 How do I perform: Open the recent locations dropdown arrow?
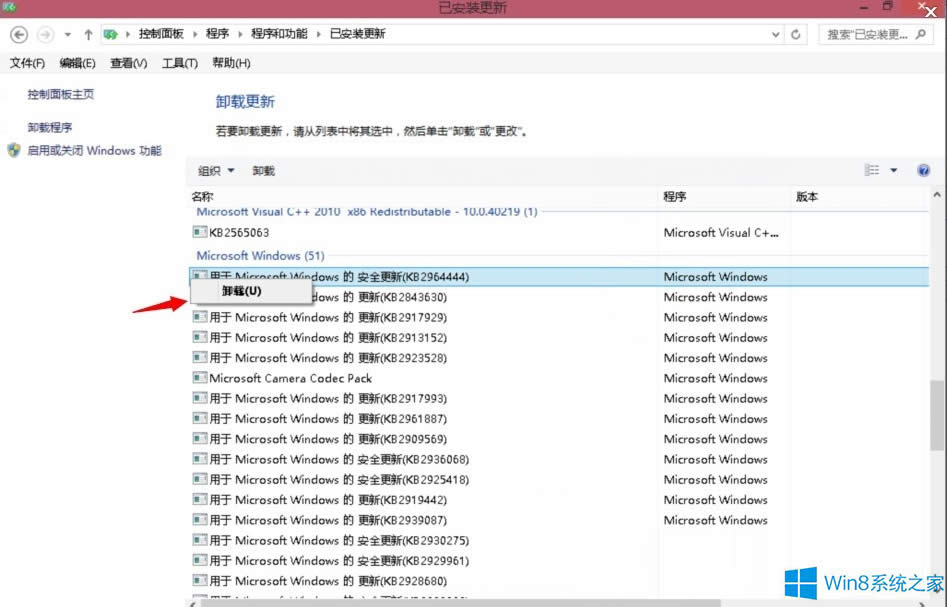(68, 34)
